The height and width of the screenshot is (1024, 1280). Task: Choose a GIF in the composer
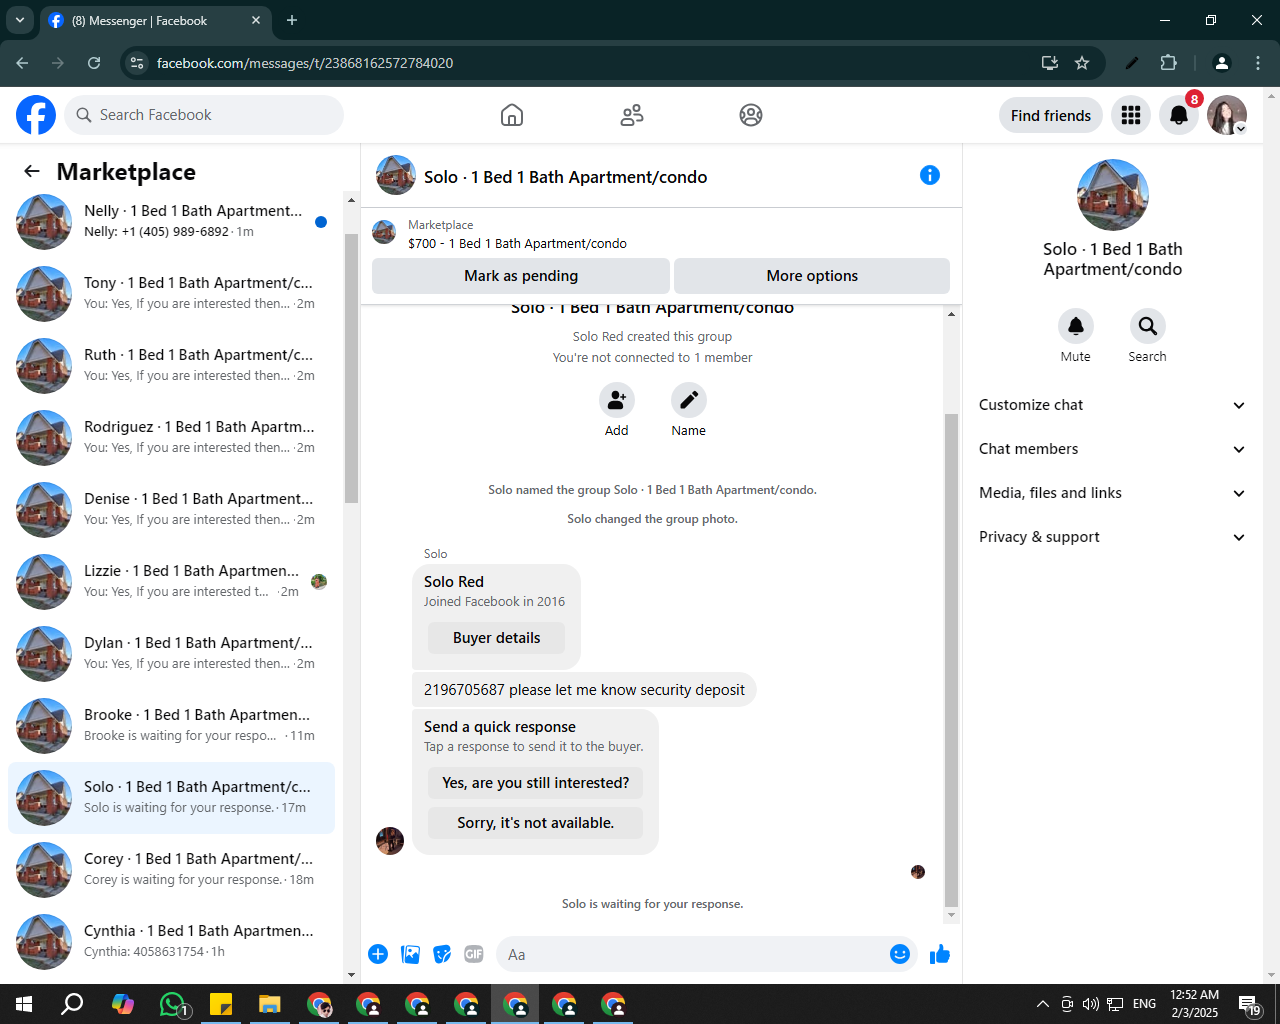pos(474,954)
